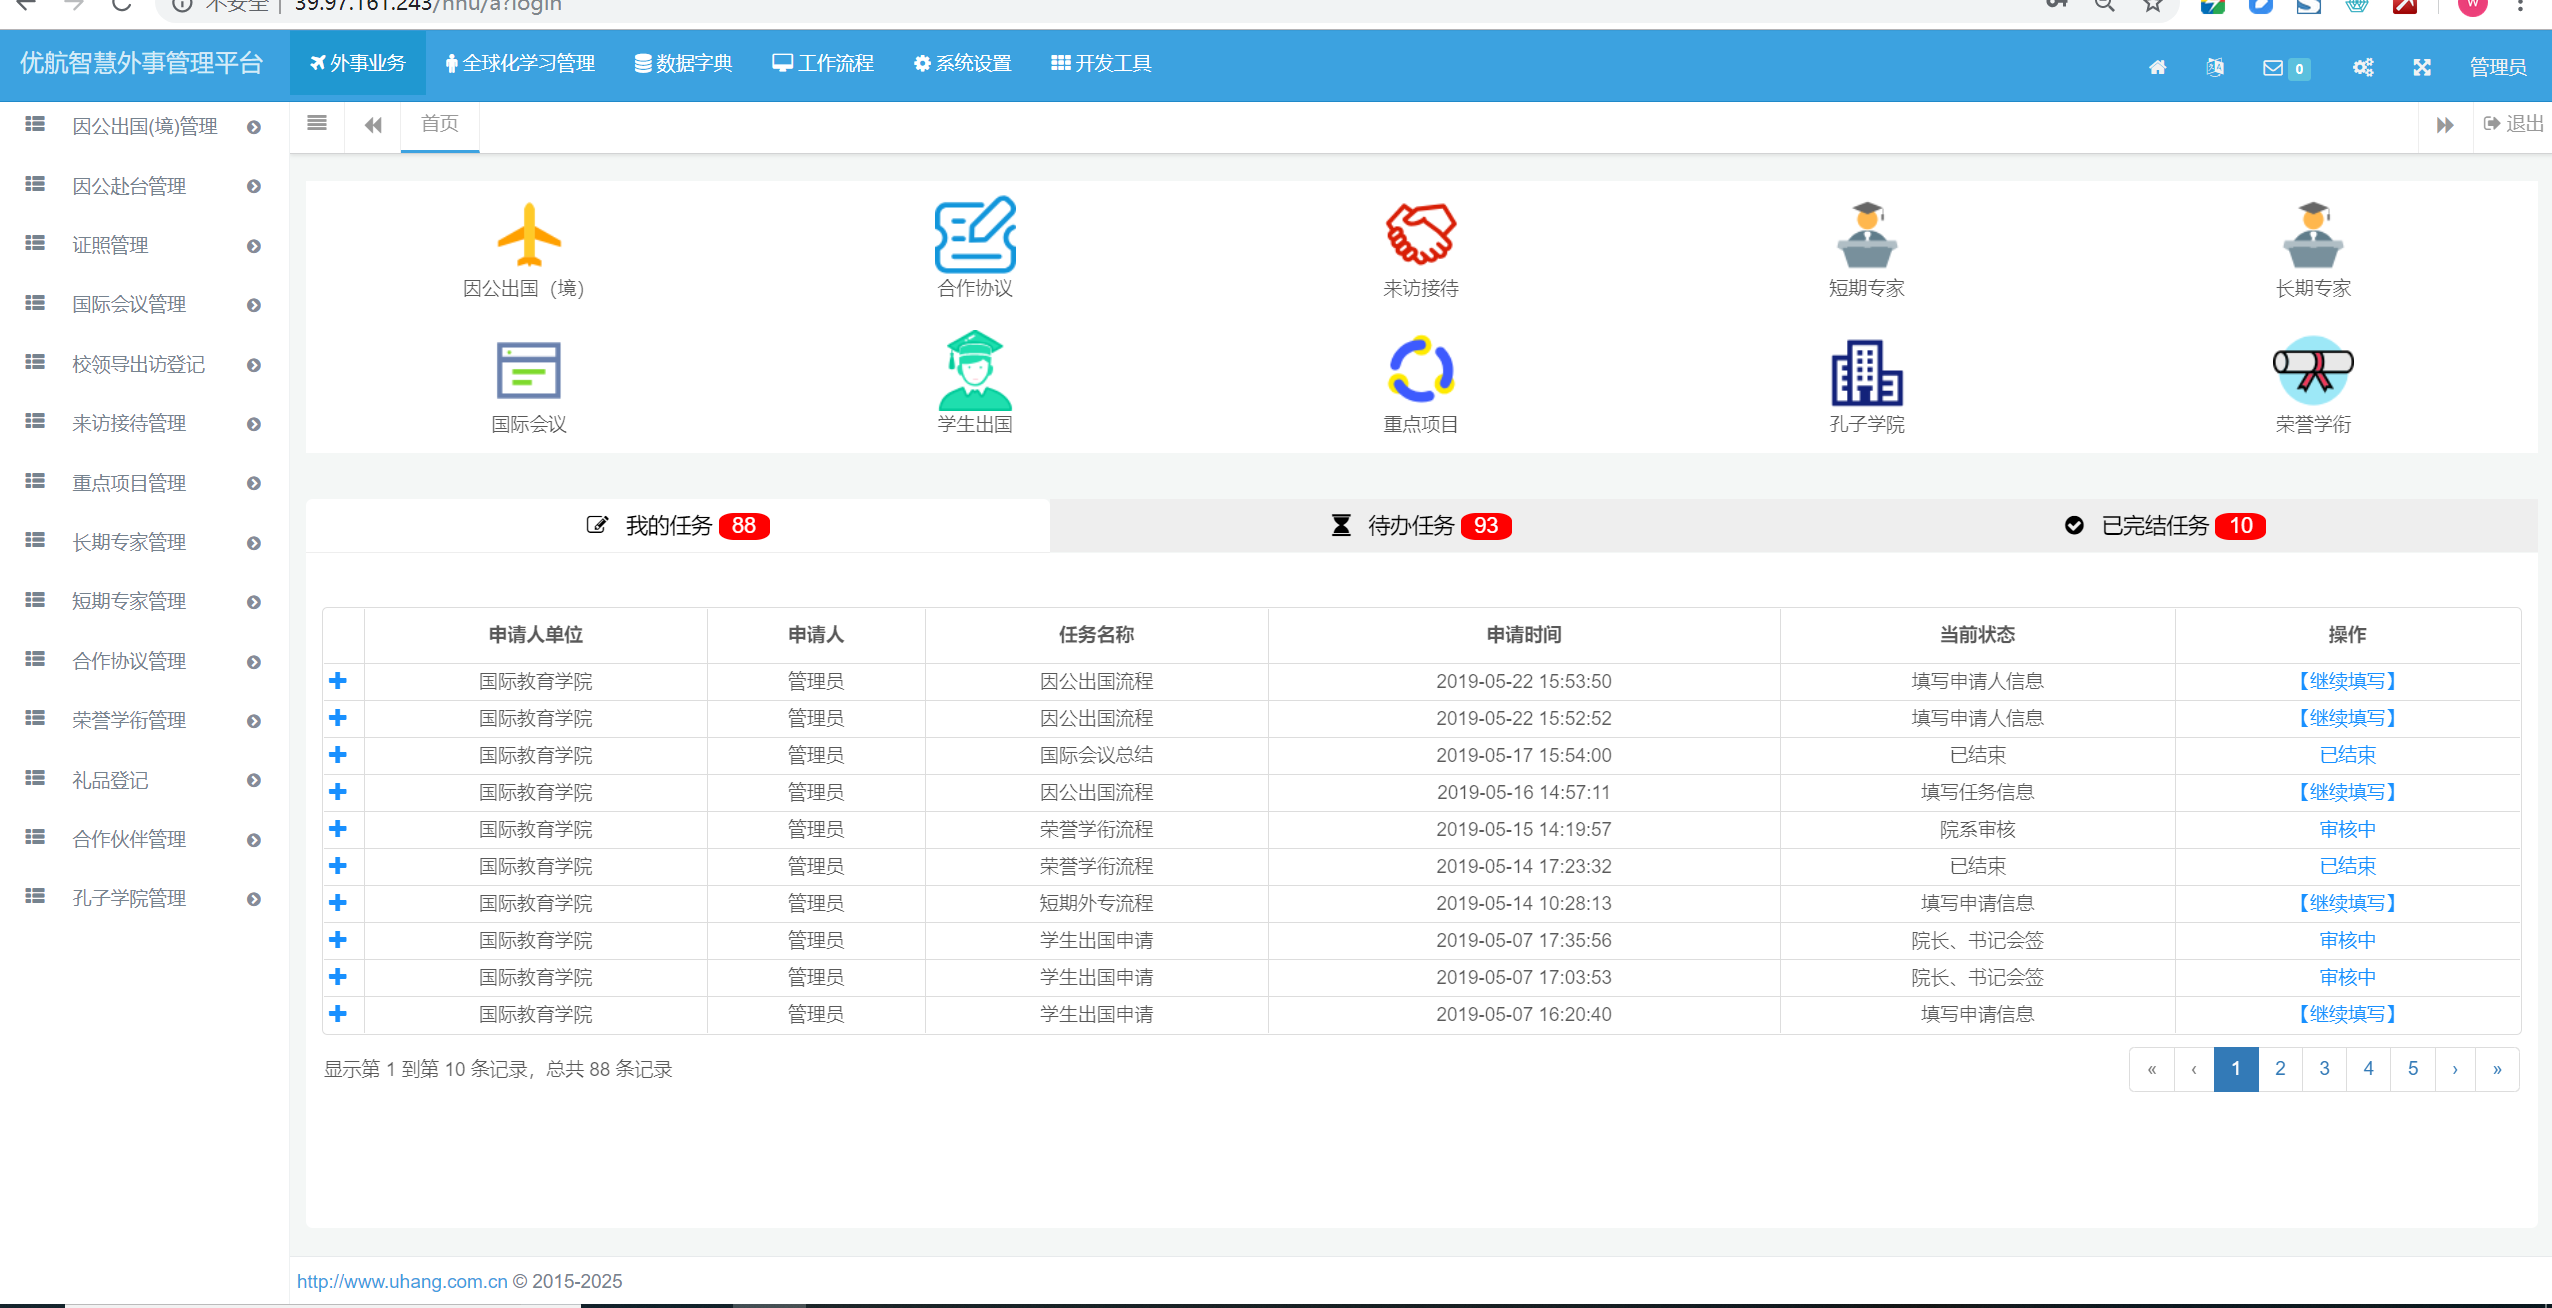Toggle fullscreen with the expand-arrows icon
The width and height of the screenshot is (2552, 1308).
[x=2421, y=67]
